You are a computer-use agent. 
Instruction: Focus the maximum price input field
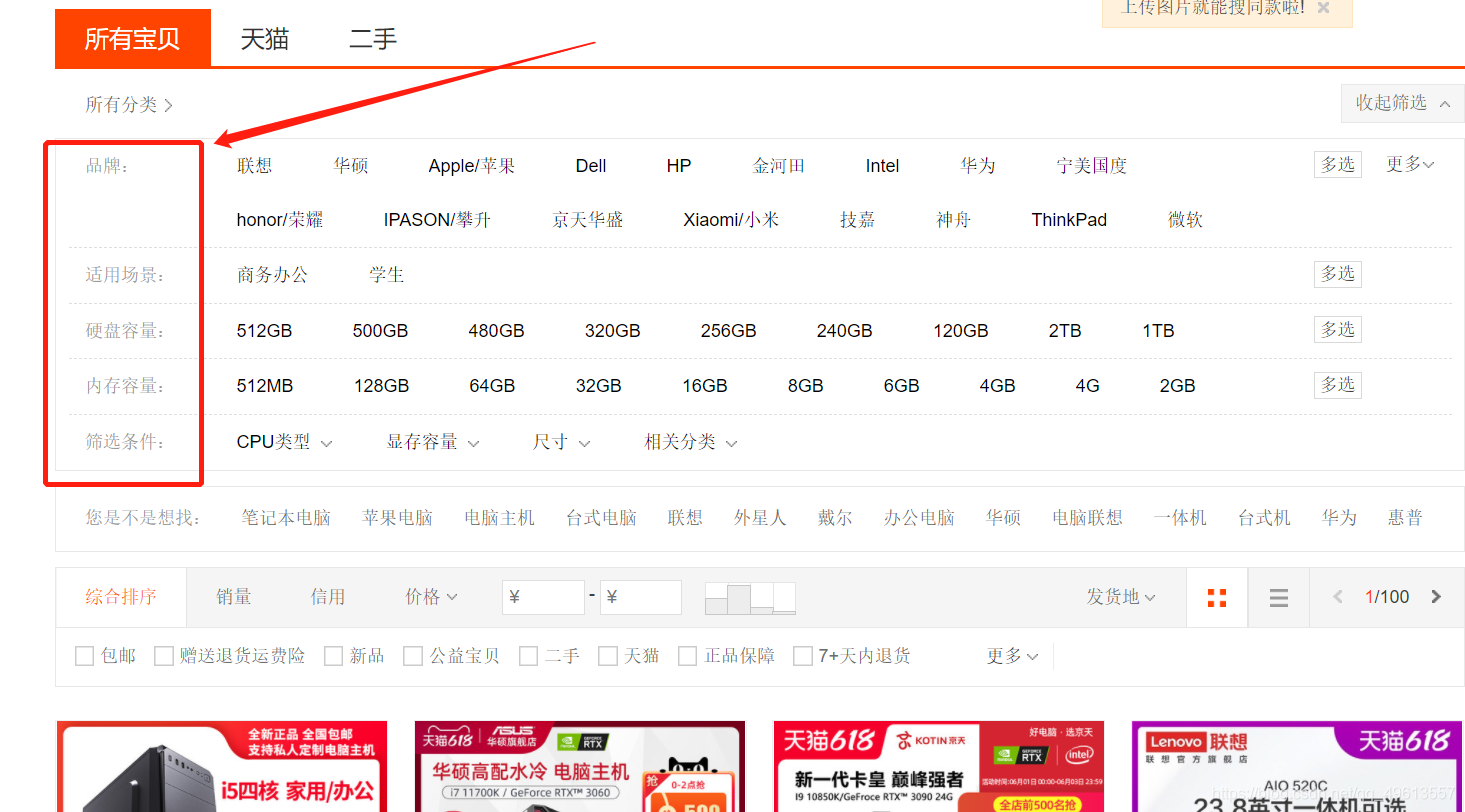(x=640, y=597)
